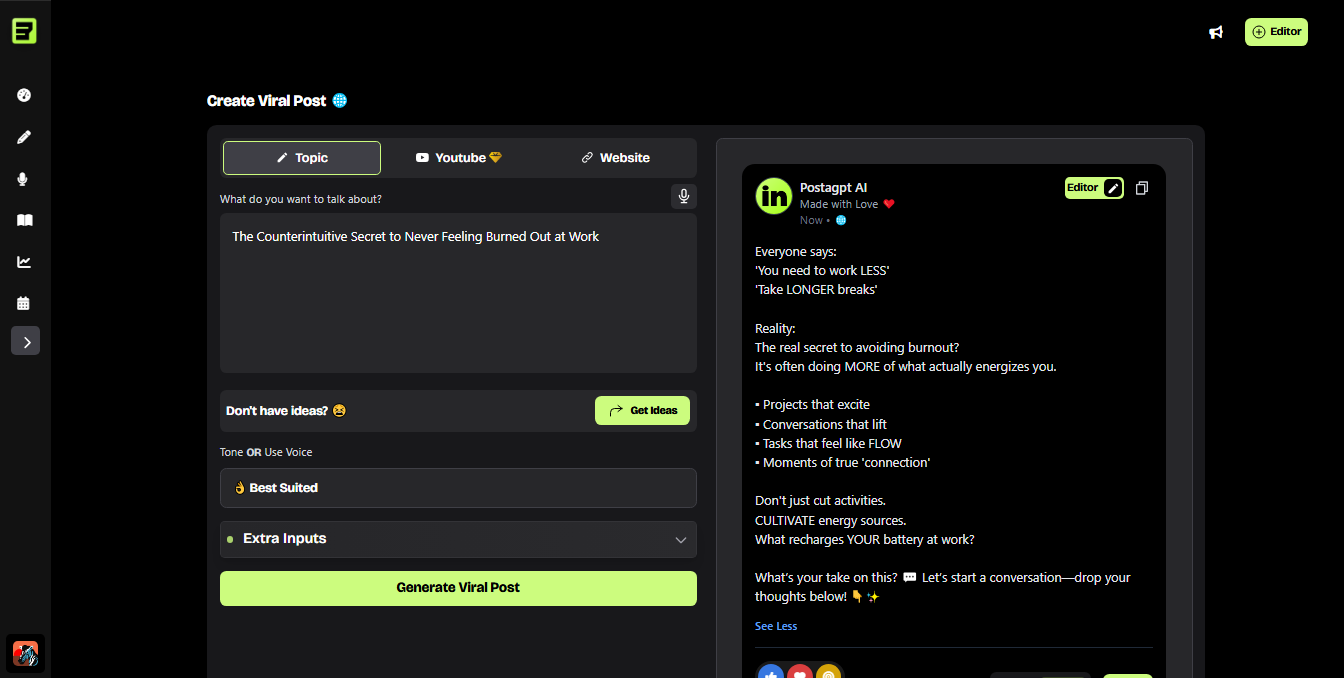The width and height of the screenshot is (1344, 678).
Task: Click the Generate Viral Post button
Action: click(458, 588)
